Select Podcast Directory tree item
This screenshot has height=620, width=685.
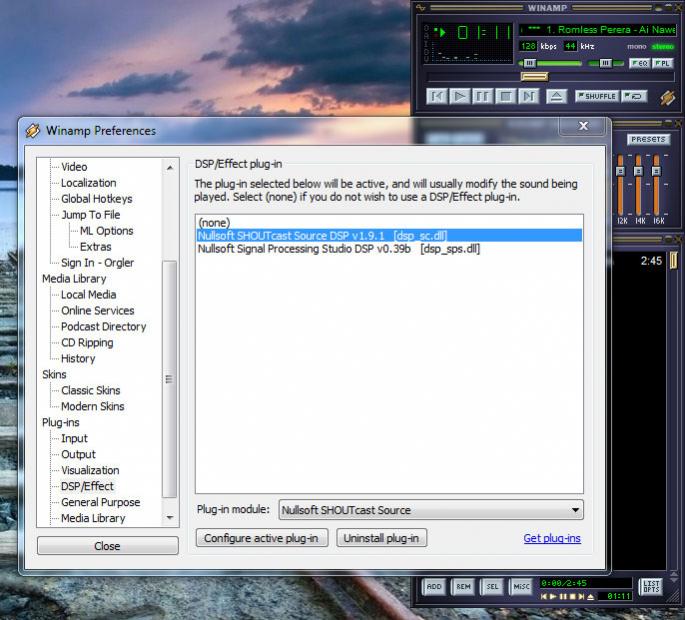104,326
